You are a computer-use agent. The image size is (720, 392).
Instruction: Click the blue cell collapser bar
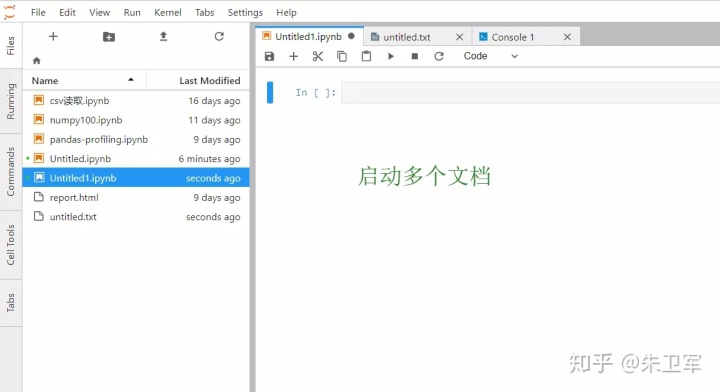tap(270, 92)
